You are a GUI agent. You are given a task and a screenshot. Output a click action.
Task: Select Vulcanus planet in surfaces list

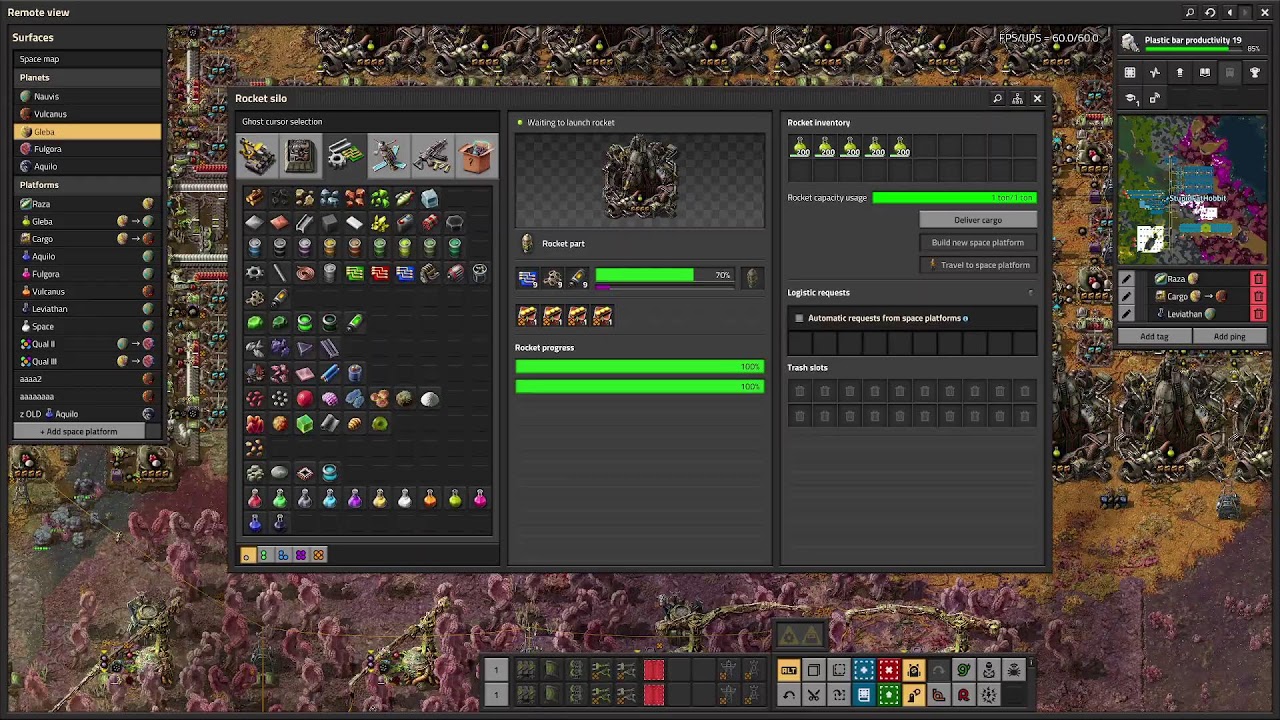[87, 114]
